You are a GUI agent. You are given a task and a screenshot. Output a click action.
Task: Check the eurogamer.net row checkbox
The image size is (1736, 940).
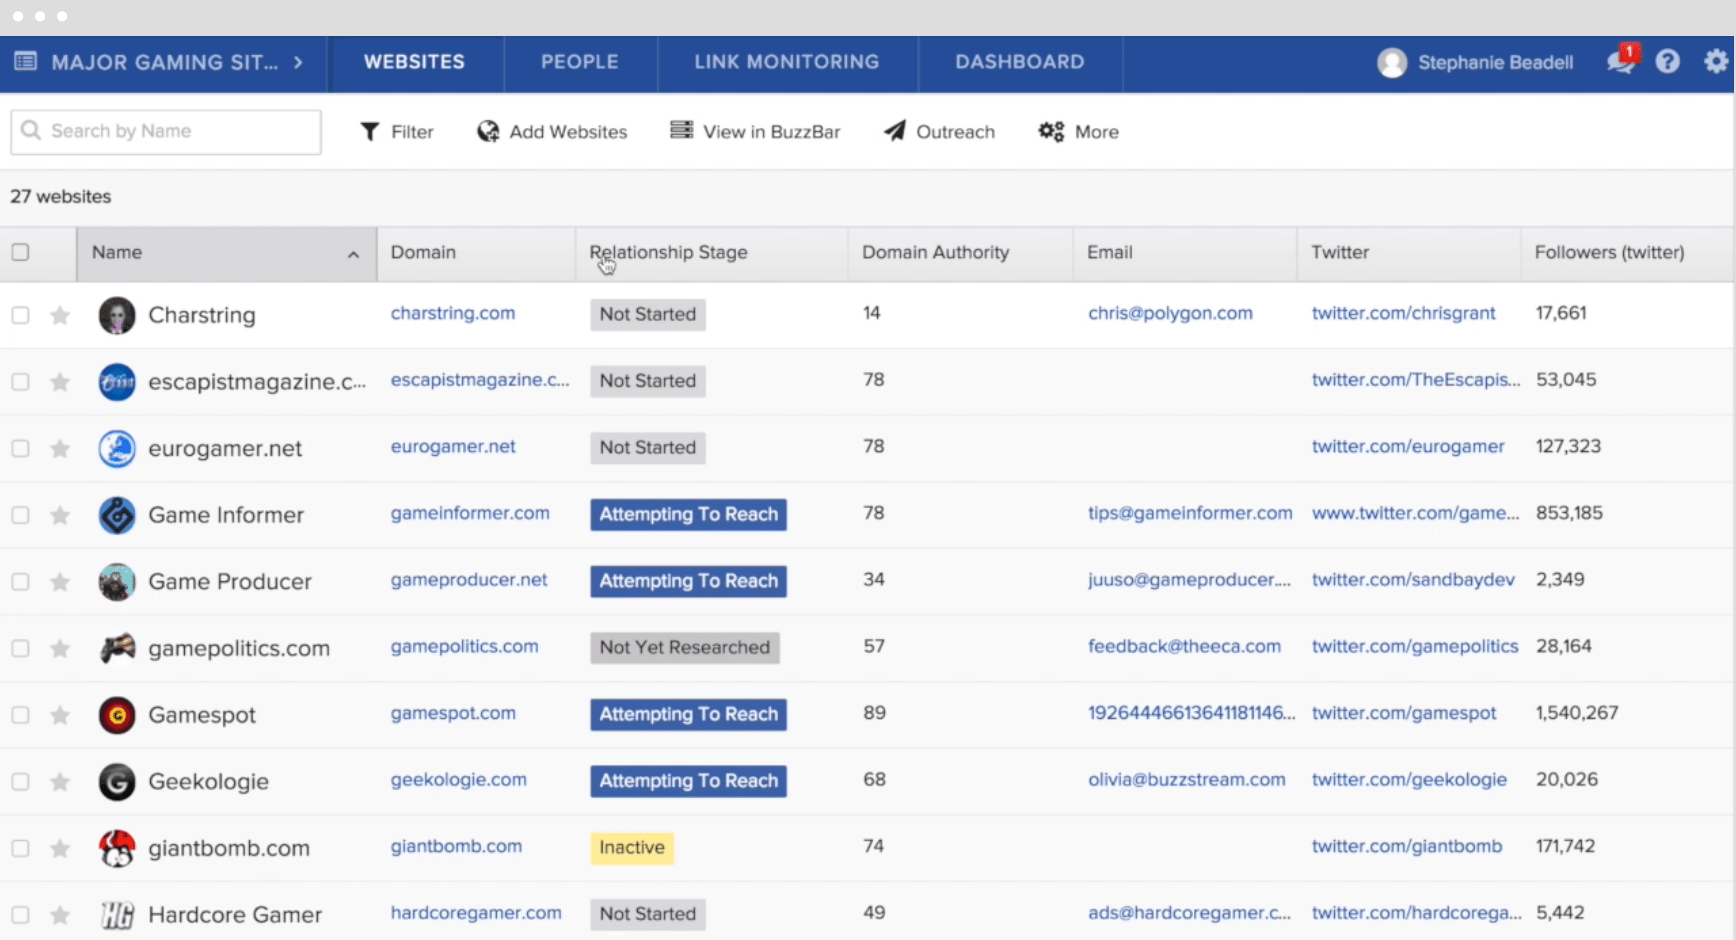tap(20, 448)
